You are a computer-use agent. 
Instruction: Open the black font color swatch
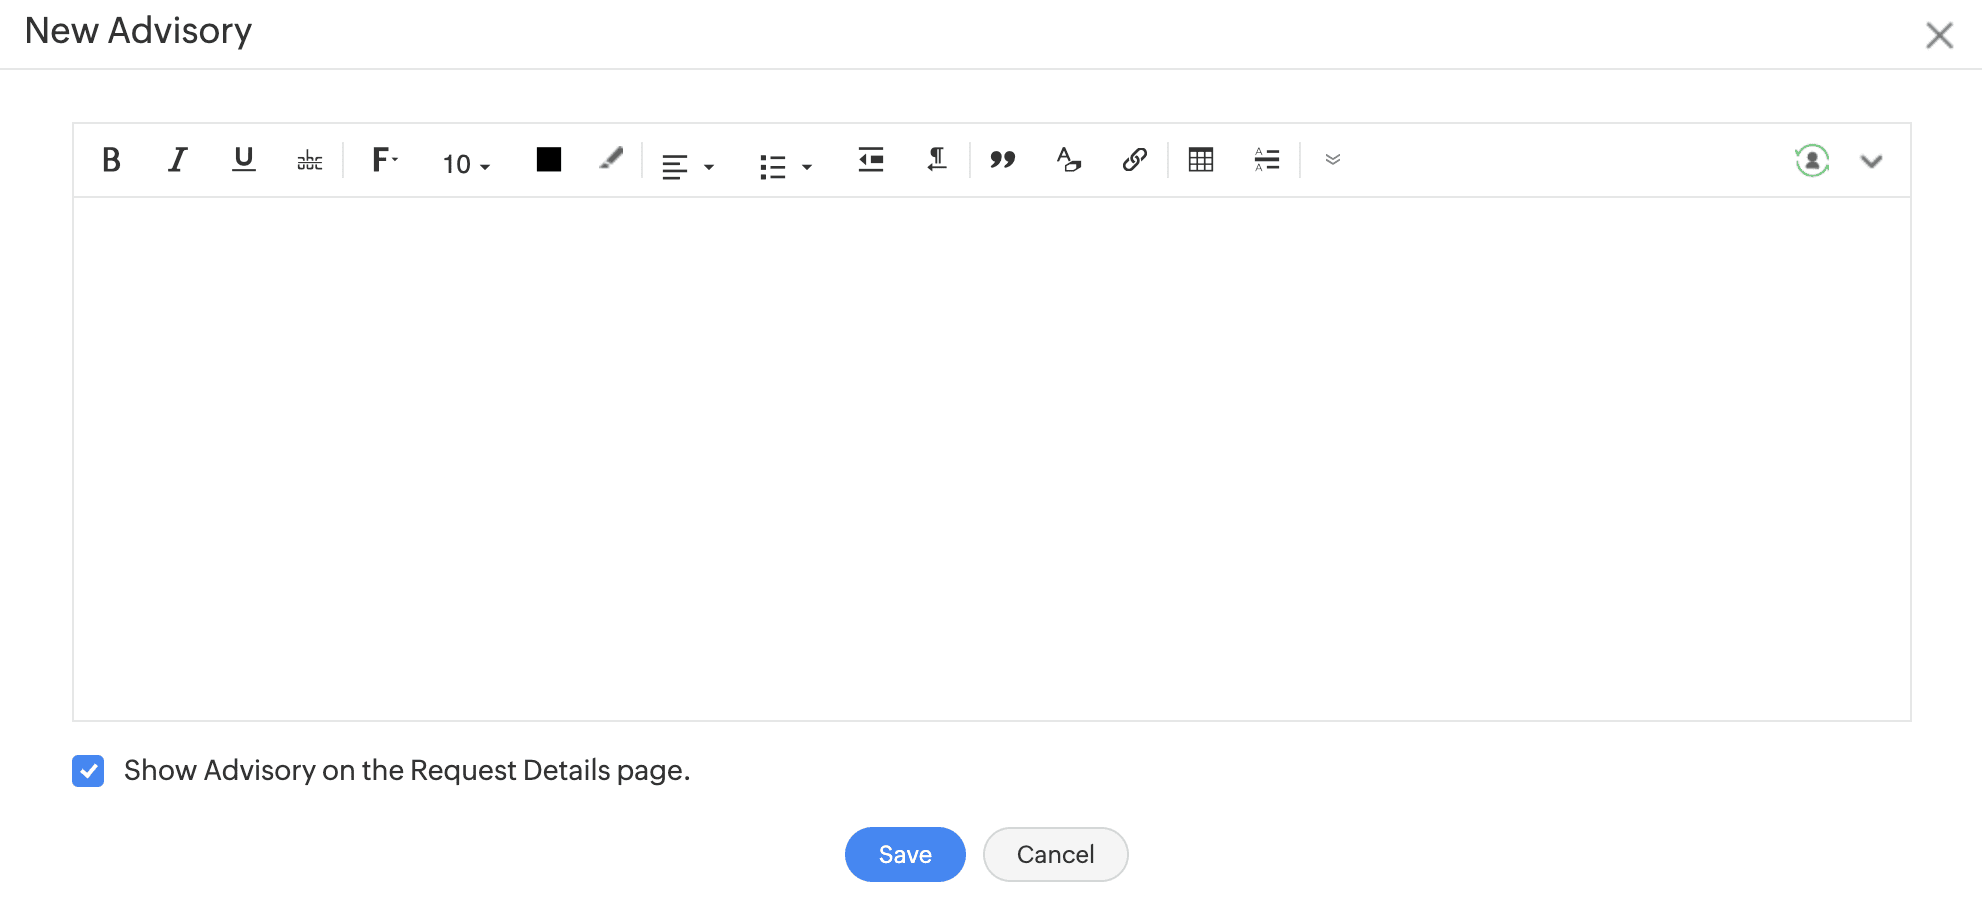coord(548,160)
